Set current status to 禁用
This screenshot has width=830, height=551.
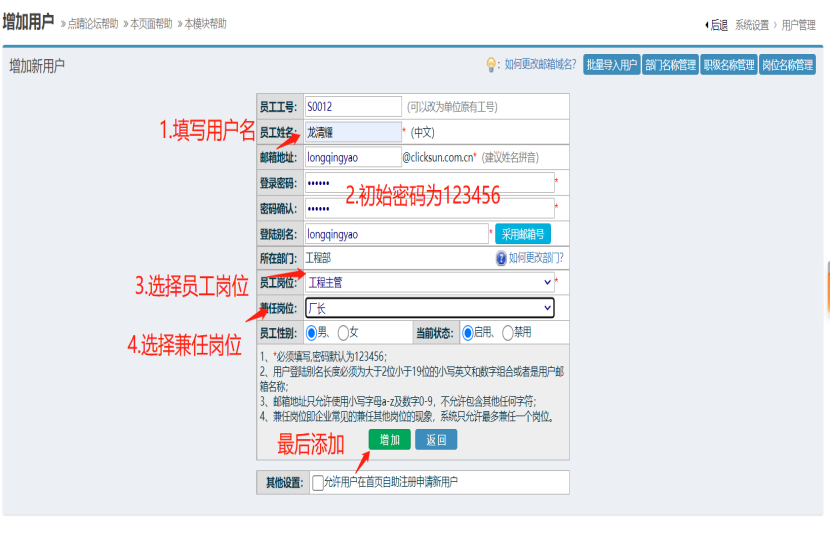pyautogui.click(x=508, y=333)
